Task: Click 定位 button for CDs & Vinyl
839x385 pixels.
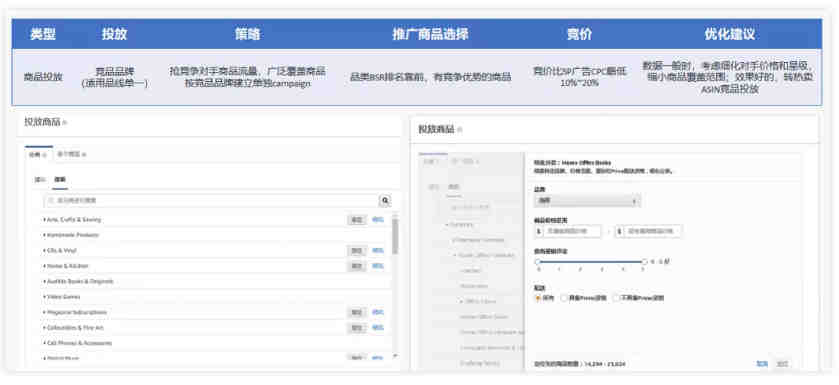Action: tap(356, 251)
